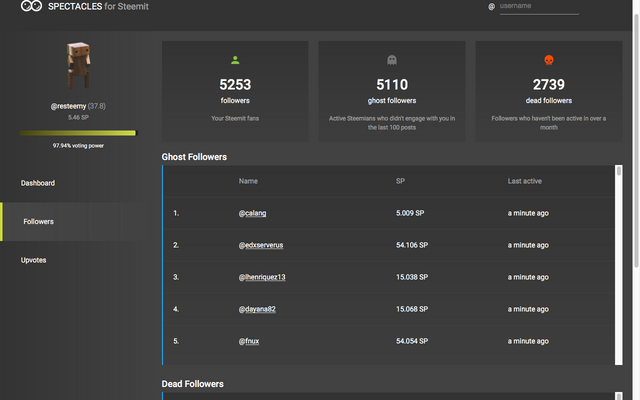Viewport: 640px width, 400px height.
Task: Click the 15.038 SP value
Action: (412, 277)
